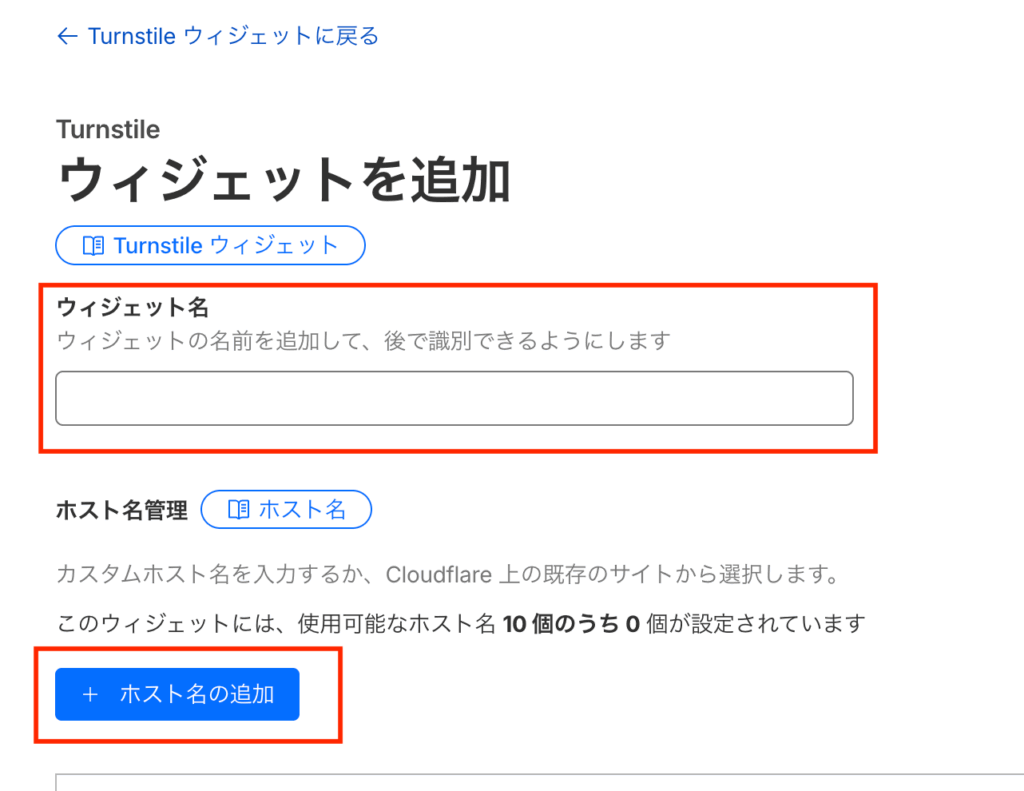Screen dimensions: 1024x791
Task: Focus the ウィジェット名 text input field
Action: point(454,398)
